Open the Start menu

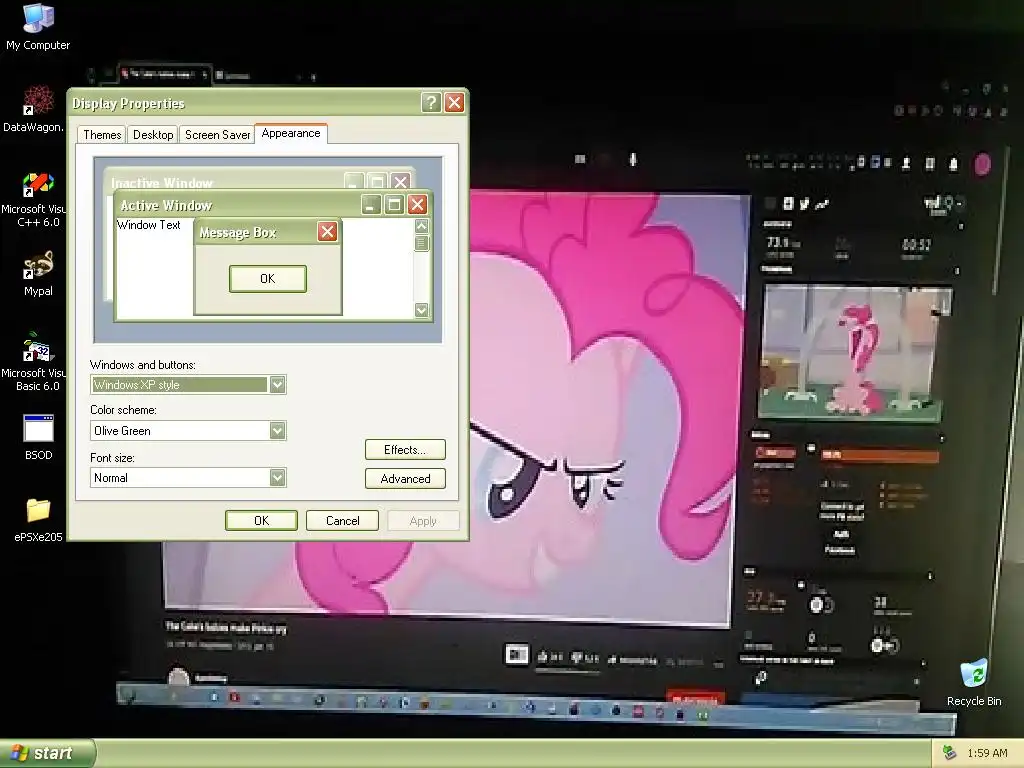[x=47, y=753]
